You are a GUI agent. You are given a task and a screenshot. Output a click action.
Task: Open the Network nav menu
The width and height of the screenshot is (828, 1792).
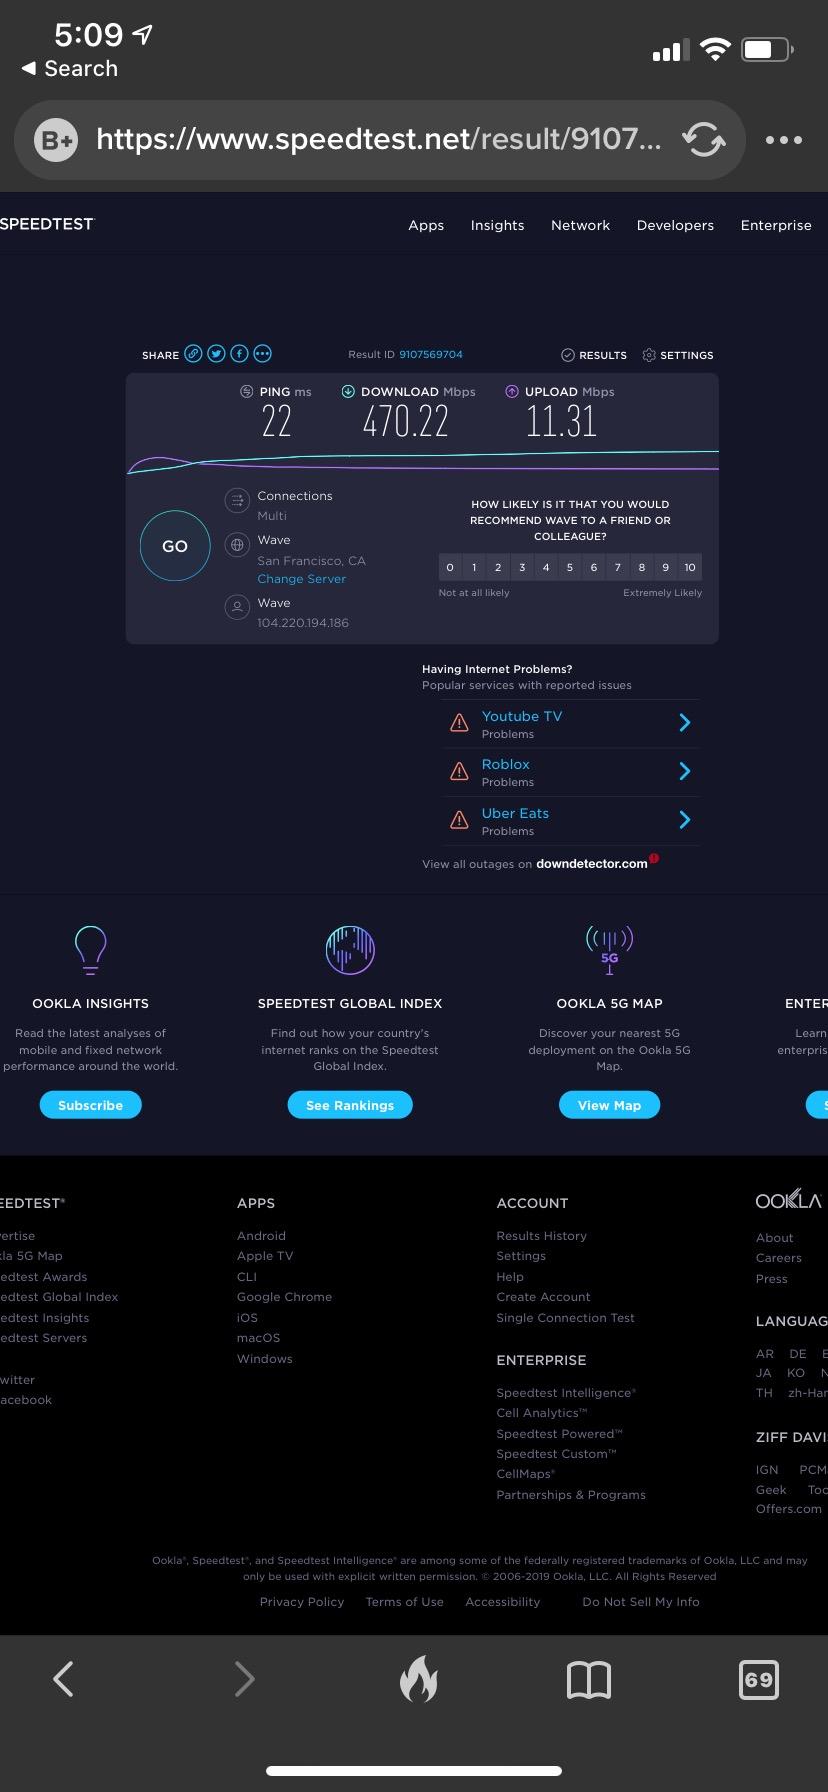(x=580, y=225)
